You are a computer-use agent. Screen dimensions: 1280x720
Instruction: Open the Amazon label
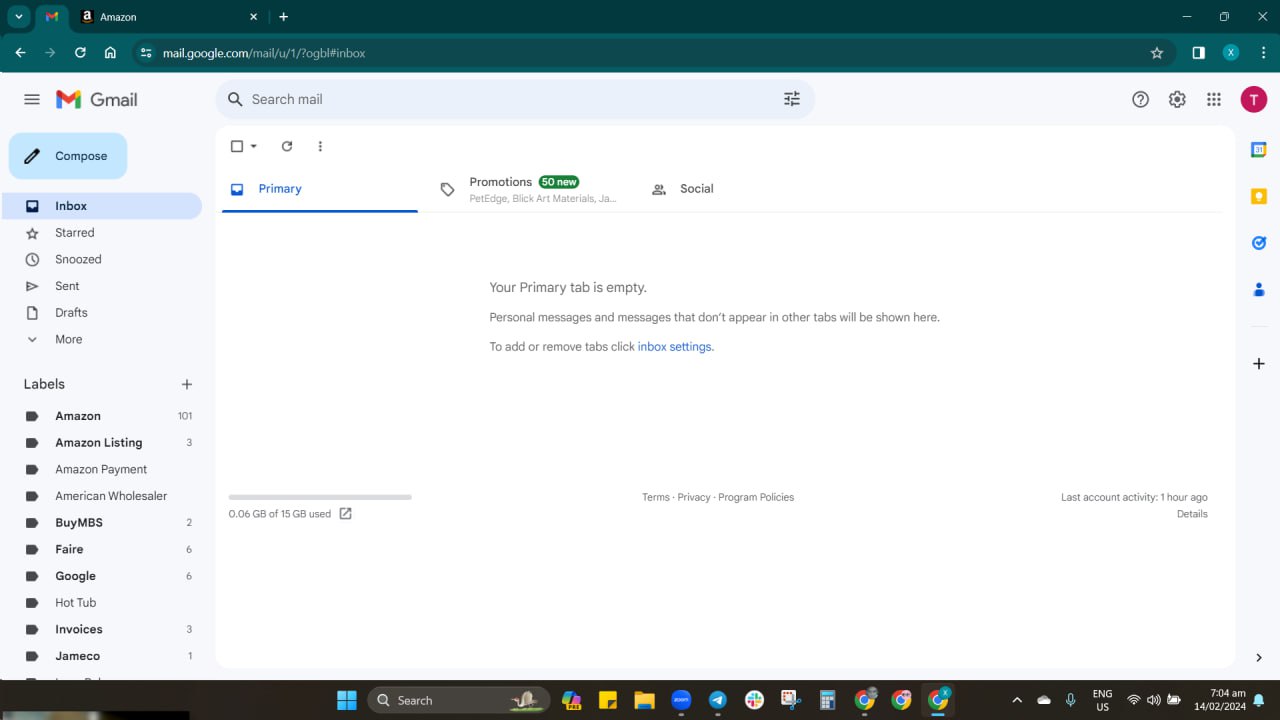pyautogui.click(x=102, y=416)
